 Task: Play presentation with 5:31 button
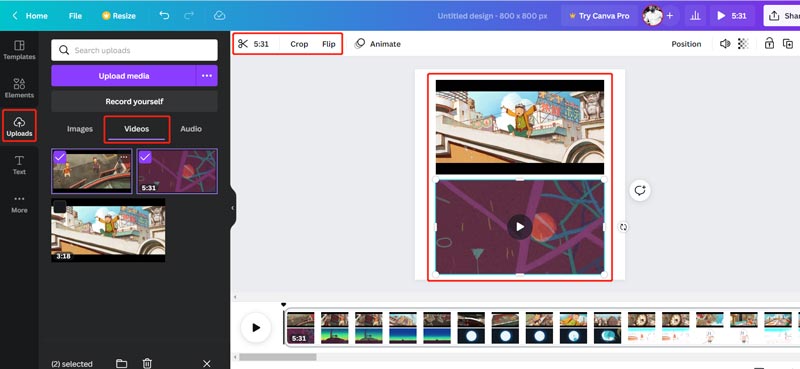731,16
